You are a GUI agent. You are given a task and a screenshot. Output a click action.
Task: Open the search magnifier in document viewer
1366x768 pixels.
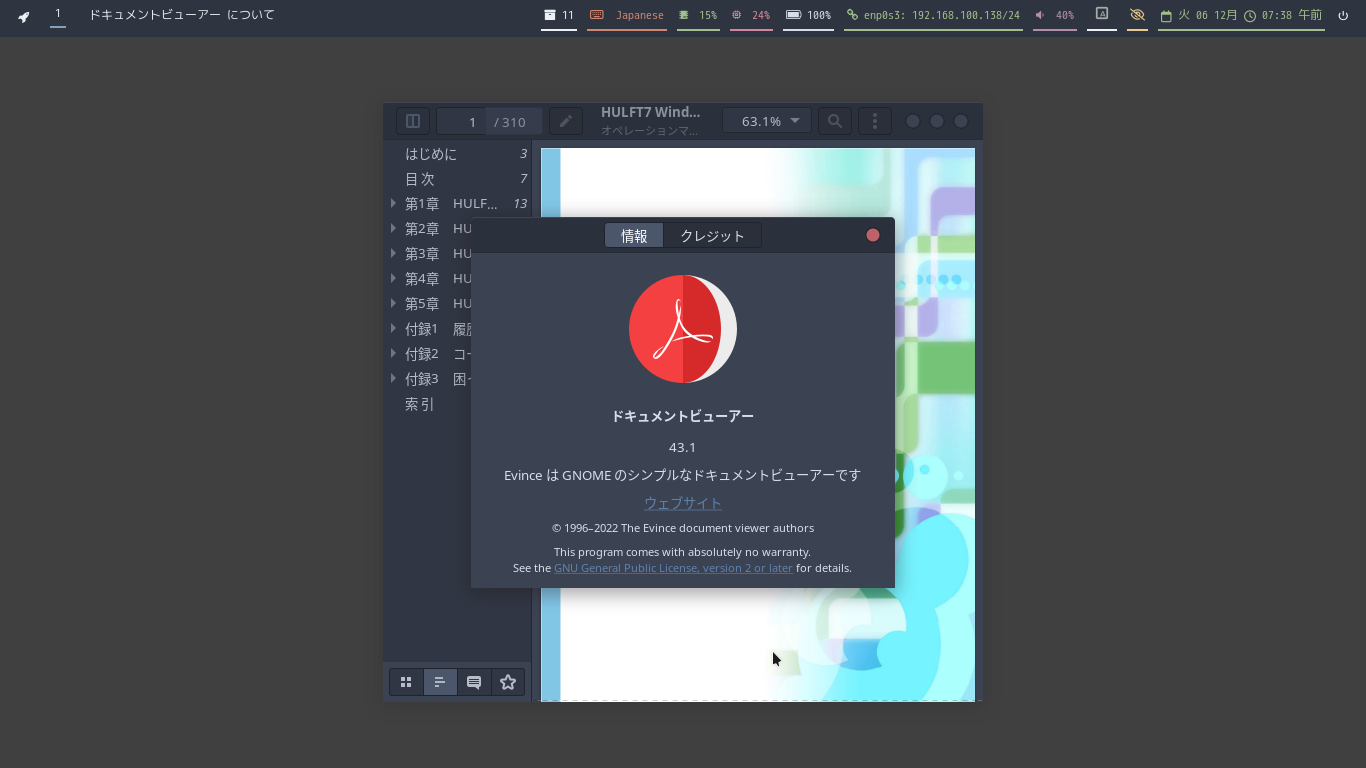point(834,121)
